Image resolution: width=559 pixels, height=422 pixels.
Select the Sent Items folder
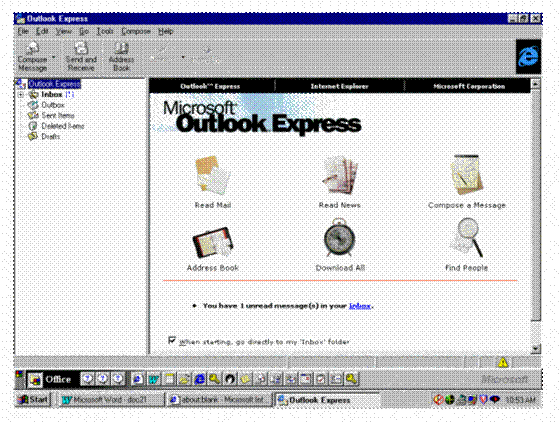tap(58, 115)
